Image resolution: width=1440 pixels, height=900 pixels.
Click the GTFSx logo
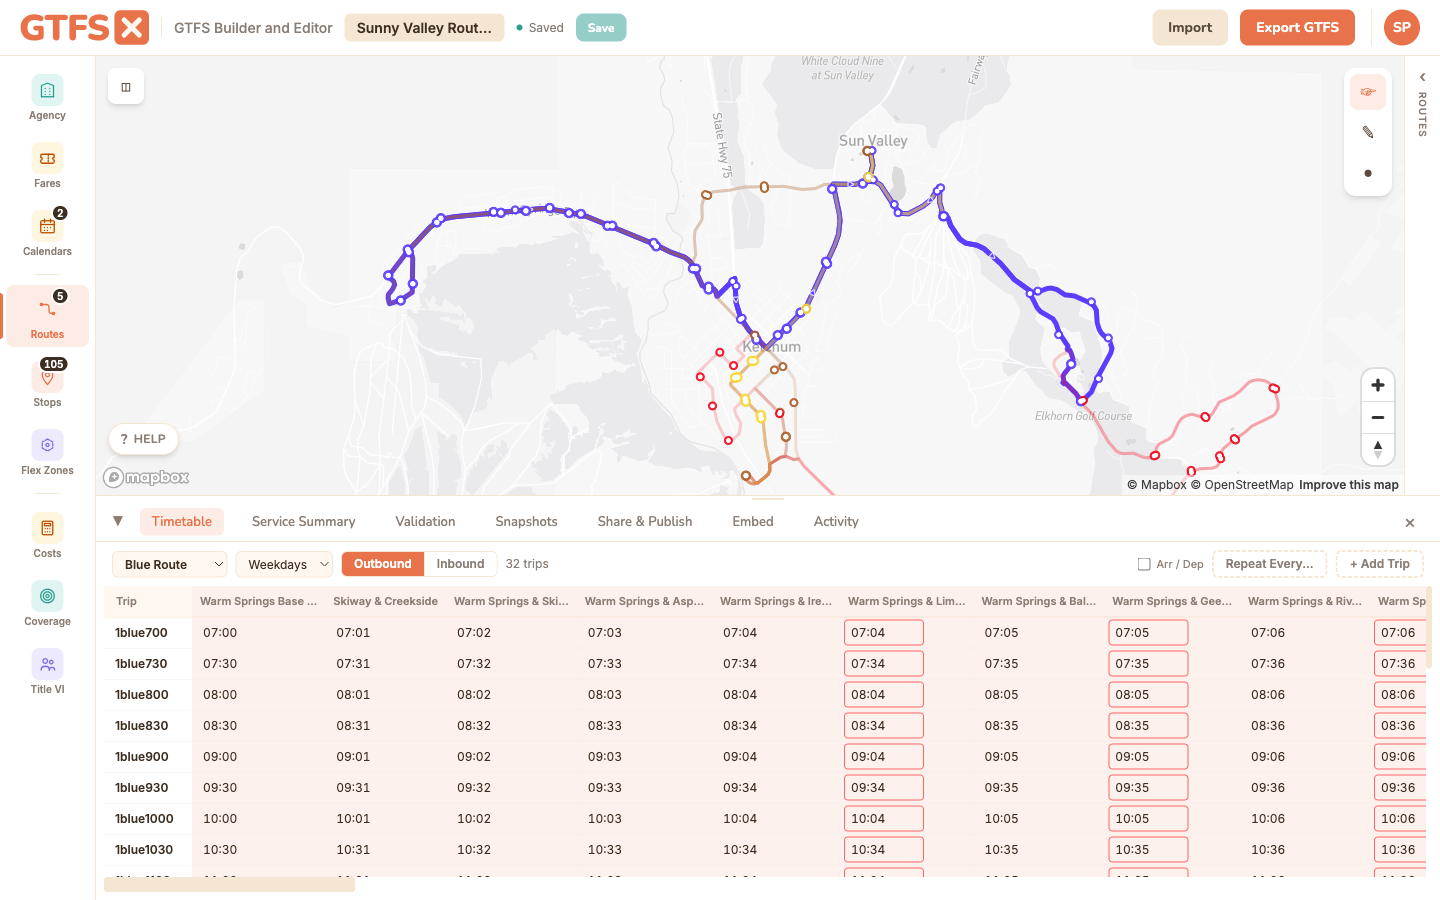coord(85,27)
